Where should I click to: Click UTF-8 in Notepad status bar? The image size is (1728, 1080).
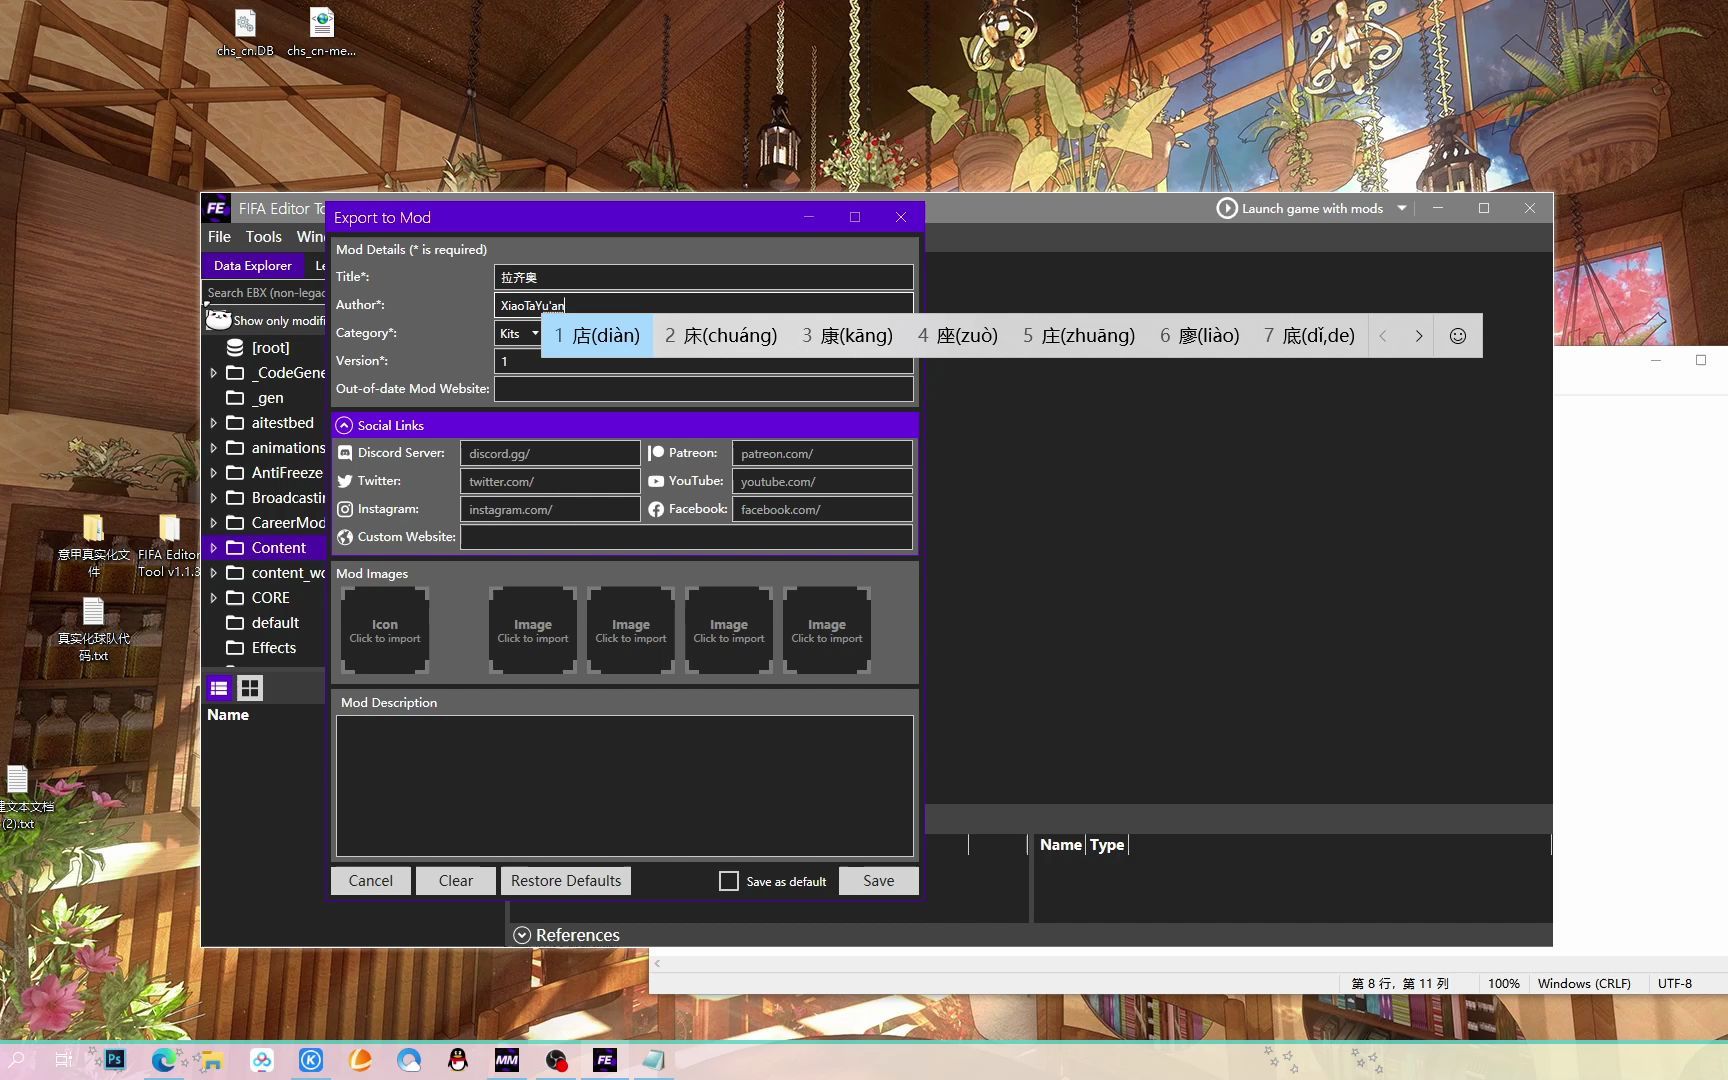click(1675, 984)
